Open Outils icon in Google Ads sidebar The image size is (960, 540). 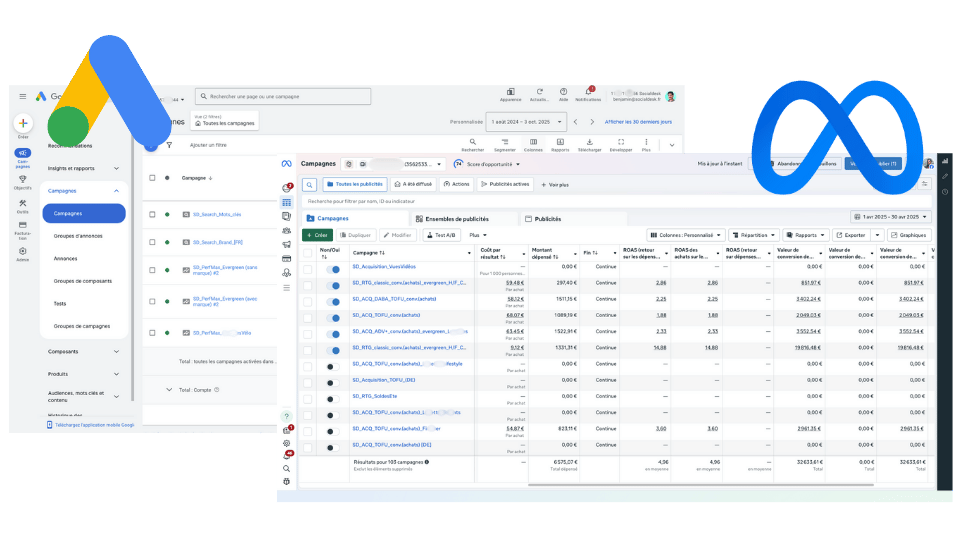point(23,203)
